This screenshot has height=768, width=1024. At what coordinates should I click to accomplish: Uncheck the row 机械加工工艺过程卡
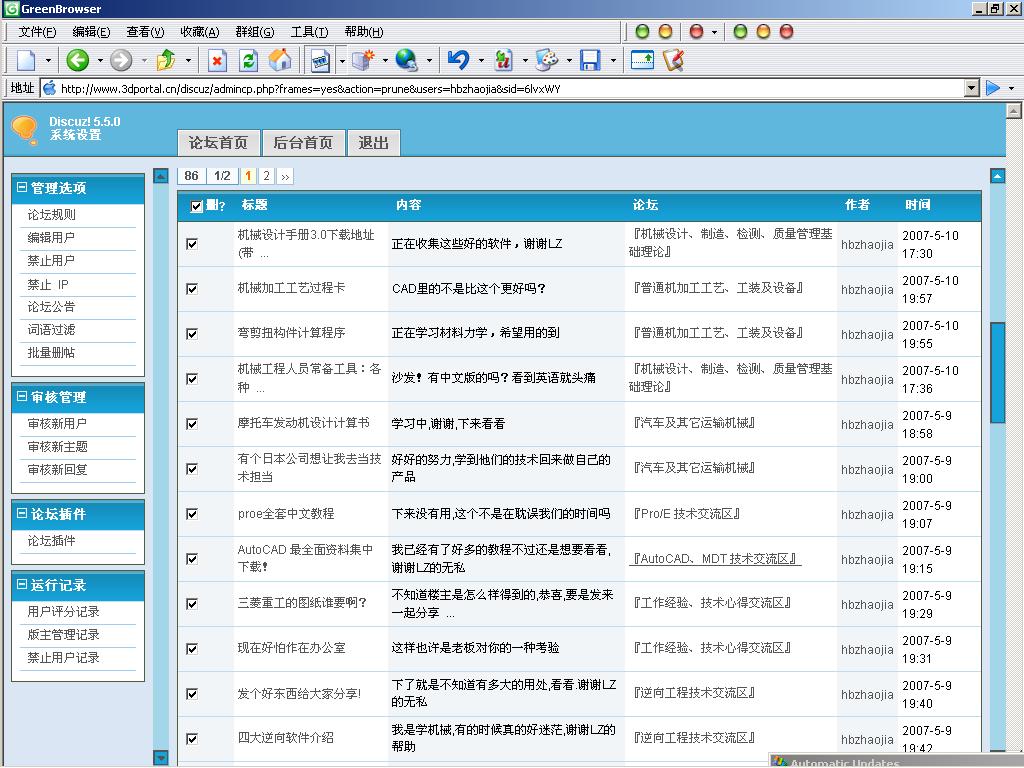click(x=192, y=289)
